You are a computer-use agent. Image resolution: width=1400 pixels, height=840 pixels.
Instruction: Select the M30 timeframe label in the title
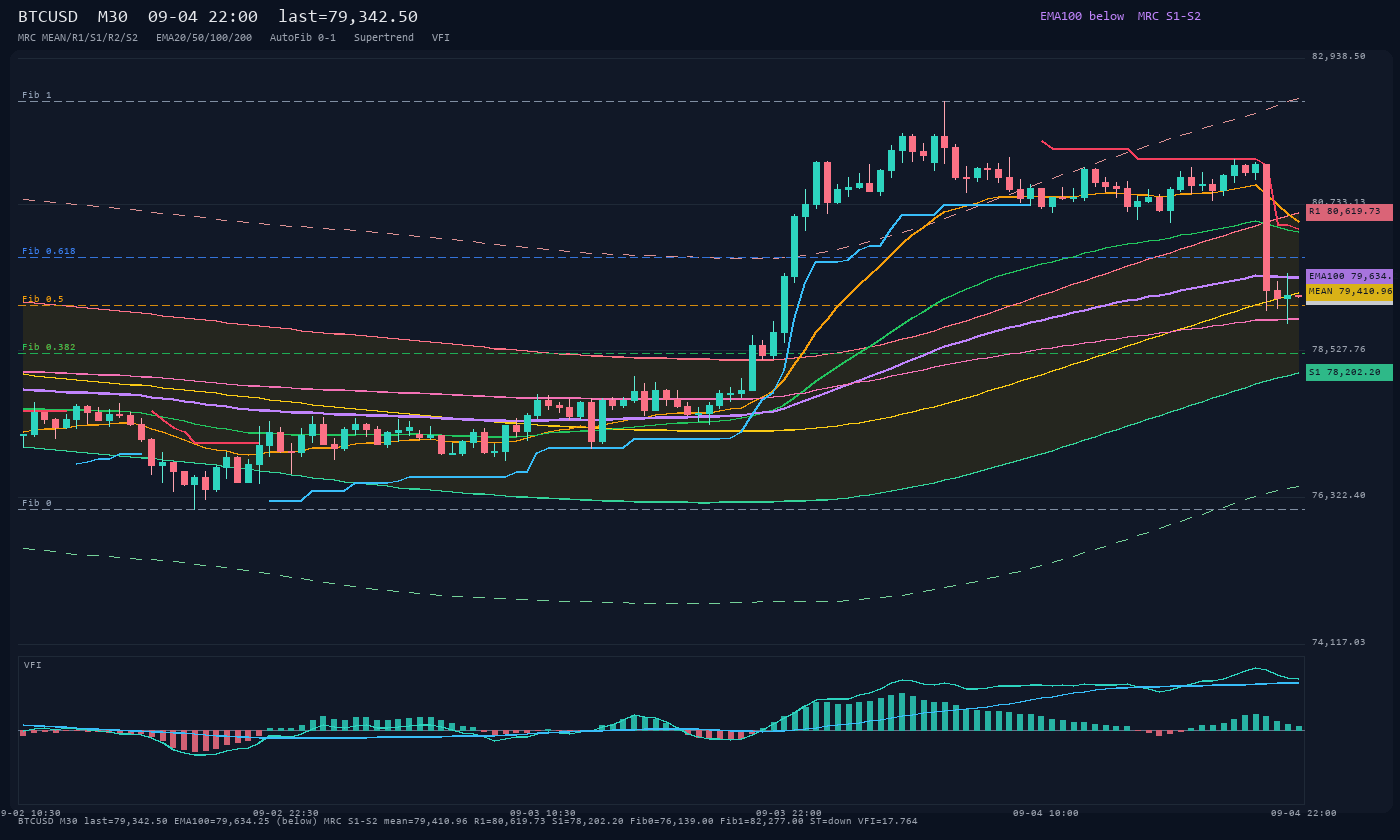point(113,17)
